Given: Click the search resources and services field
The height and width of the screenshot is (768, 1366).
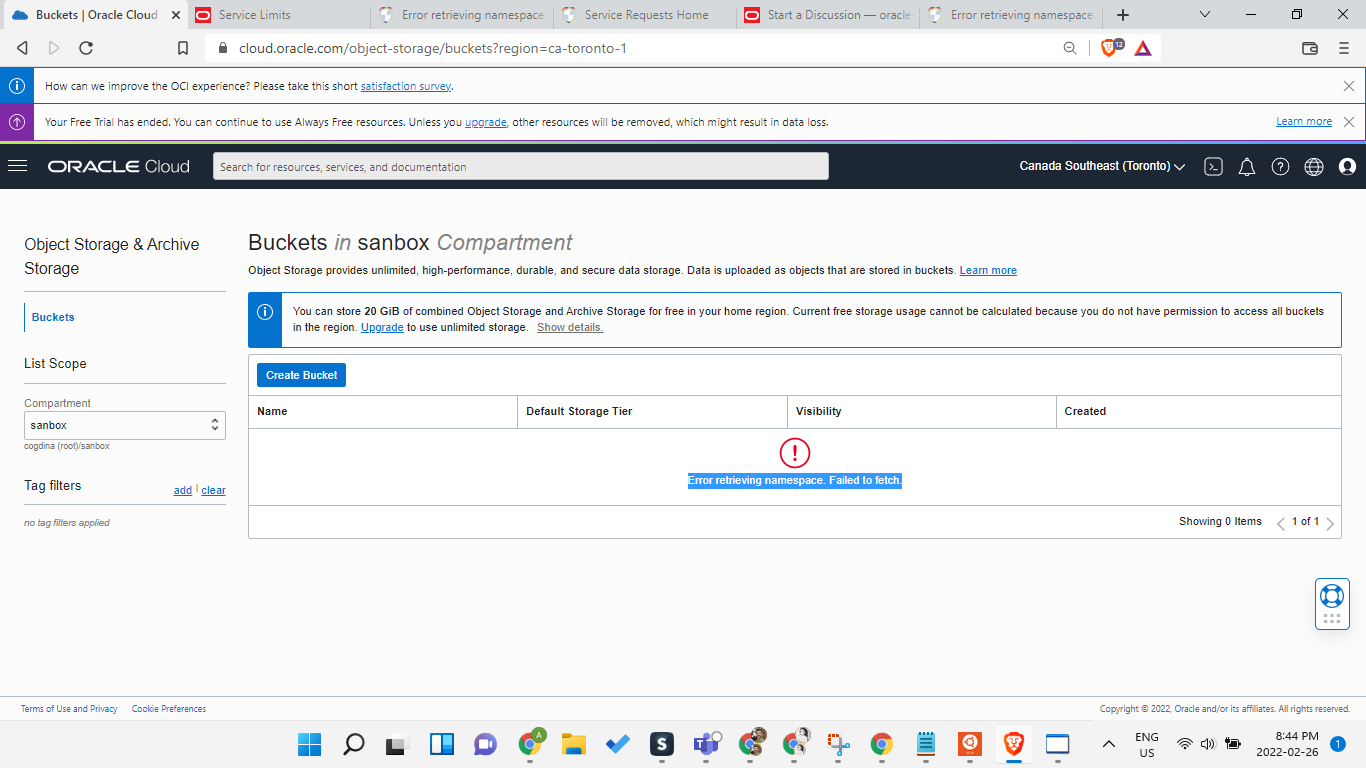Looking at the screenshot, I should point(521,166).
